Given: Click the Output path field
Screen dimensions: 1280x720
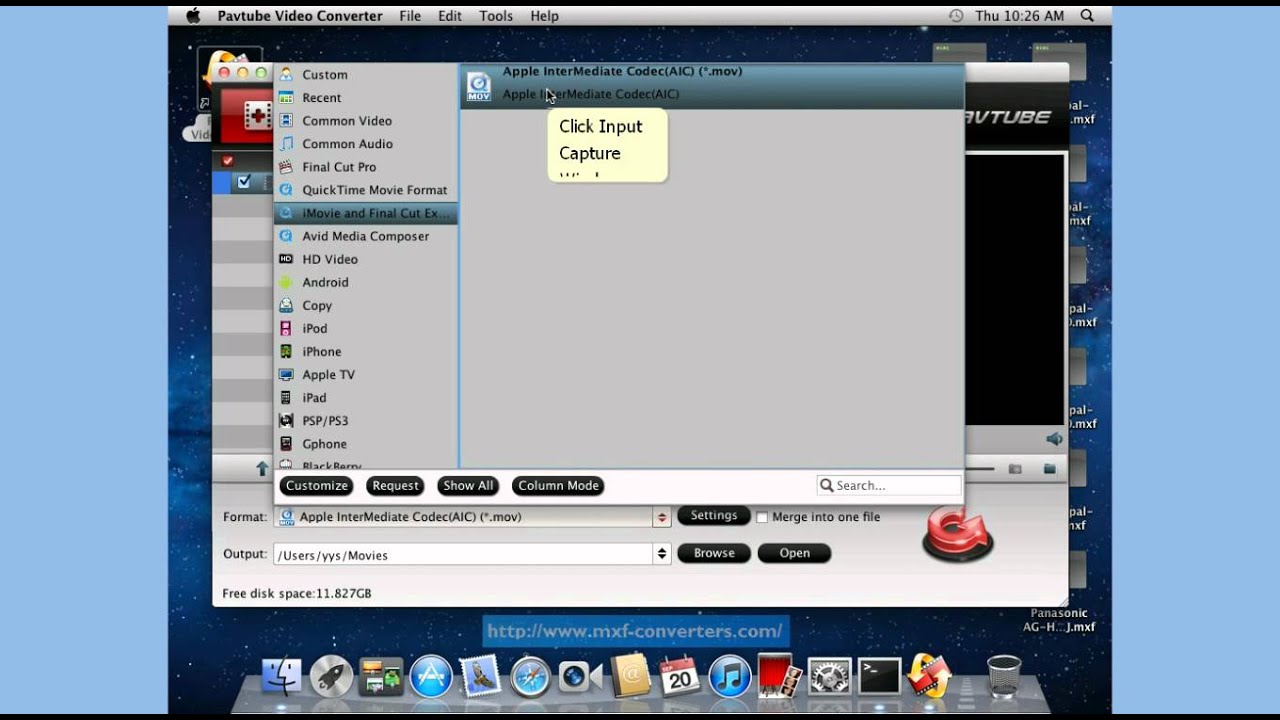Looking at the screenshot, I should 464,554.
